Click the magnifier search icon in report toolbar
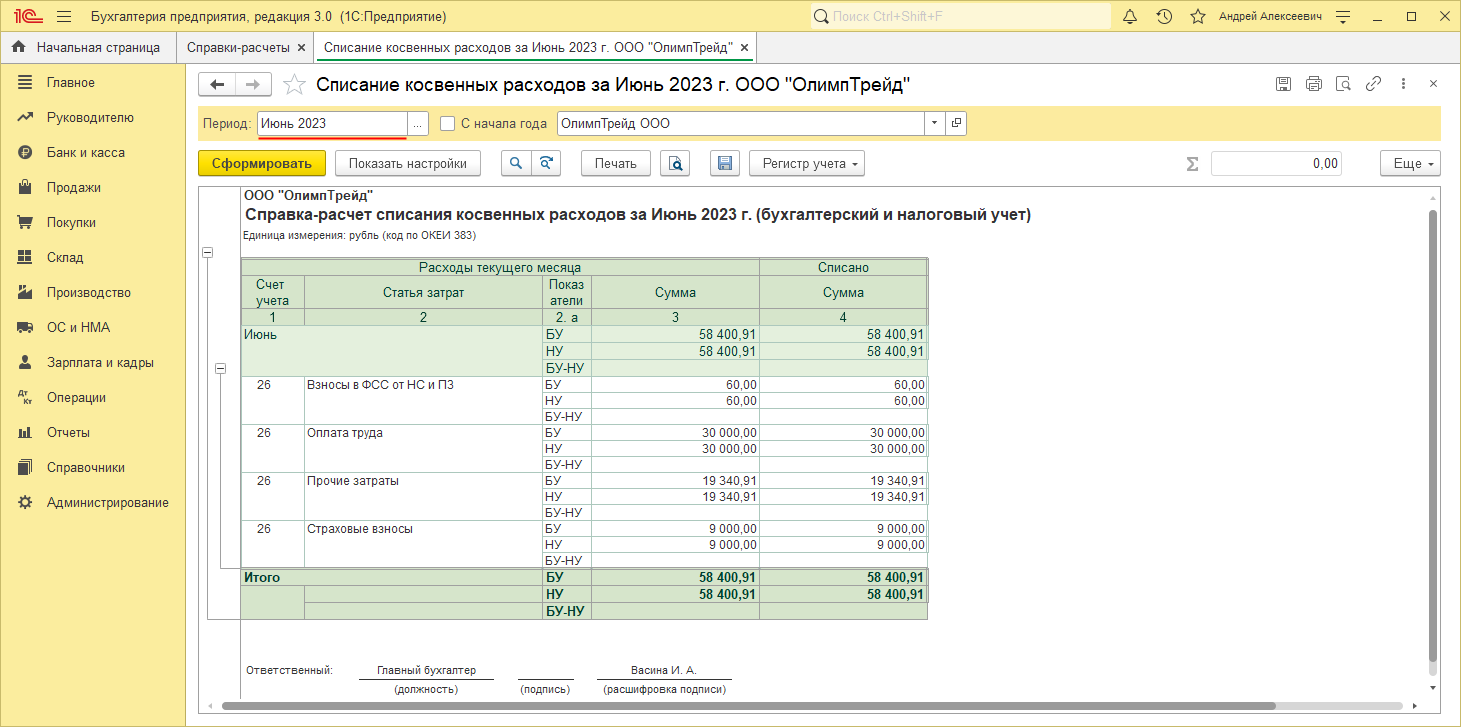This screenshot has height=727, width=1461. tap(516, 164)
